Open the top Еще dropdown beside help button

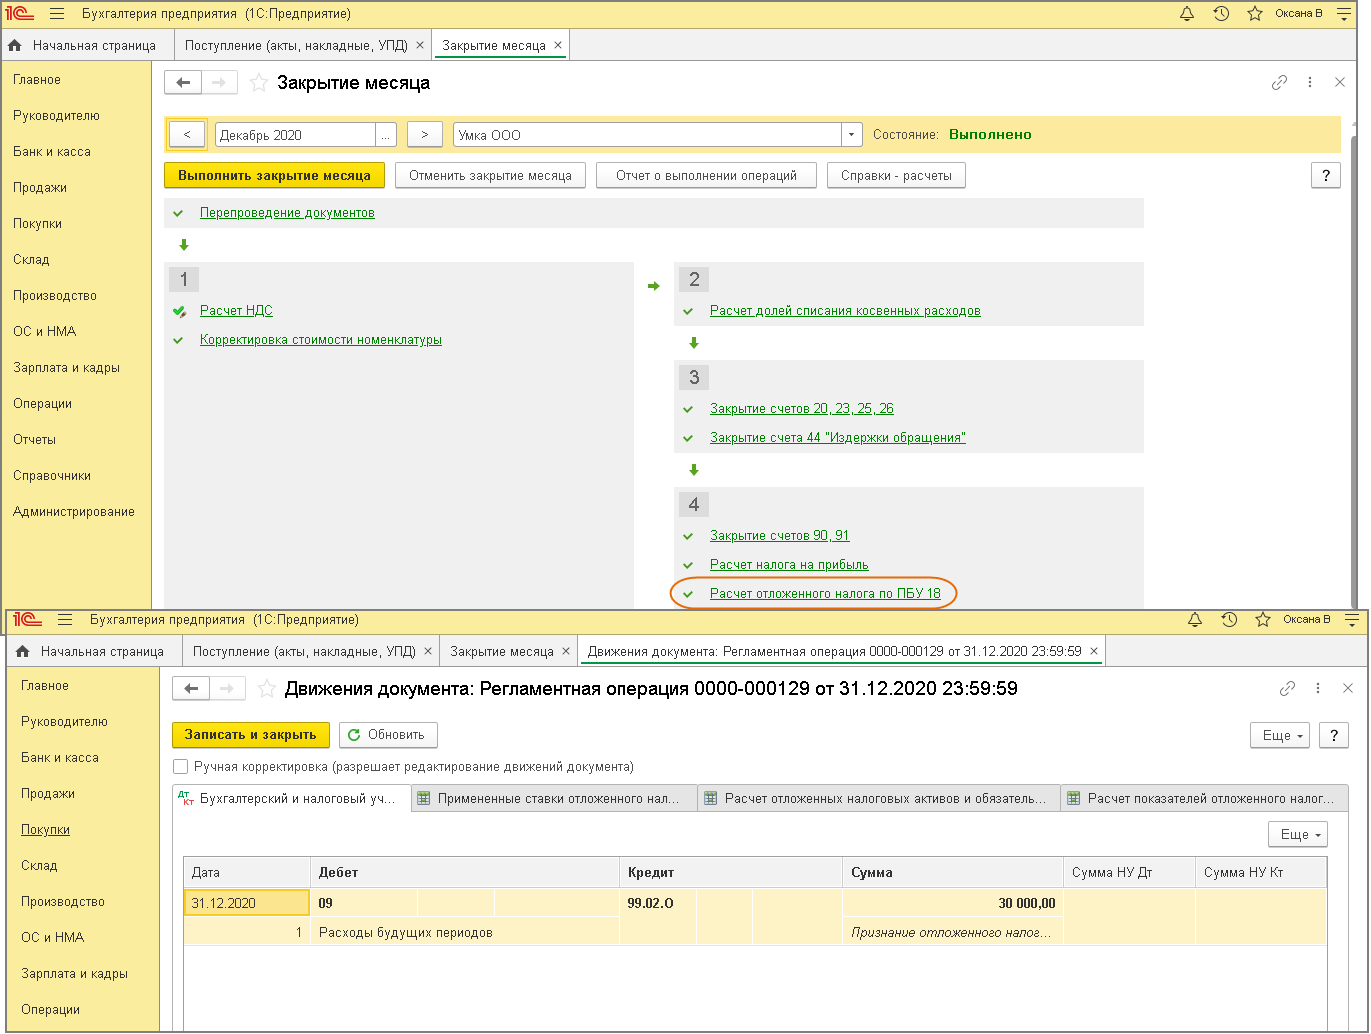coord(1280,735)
